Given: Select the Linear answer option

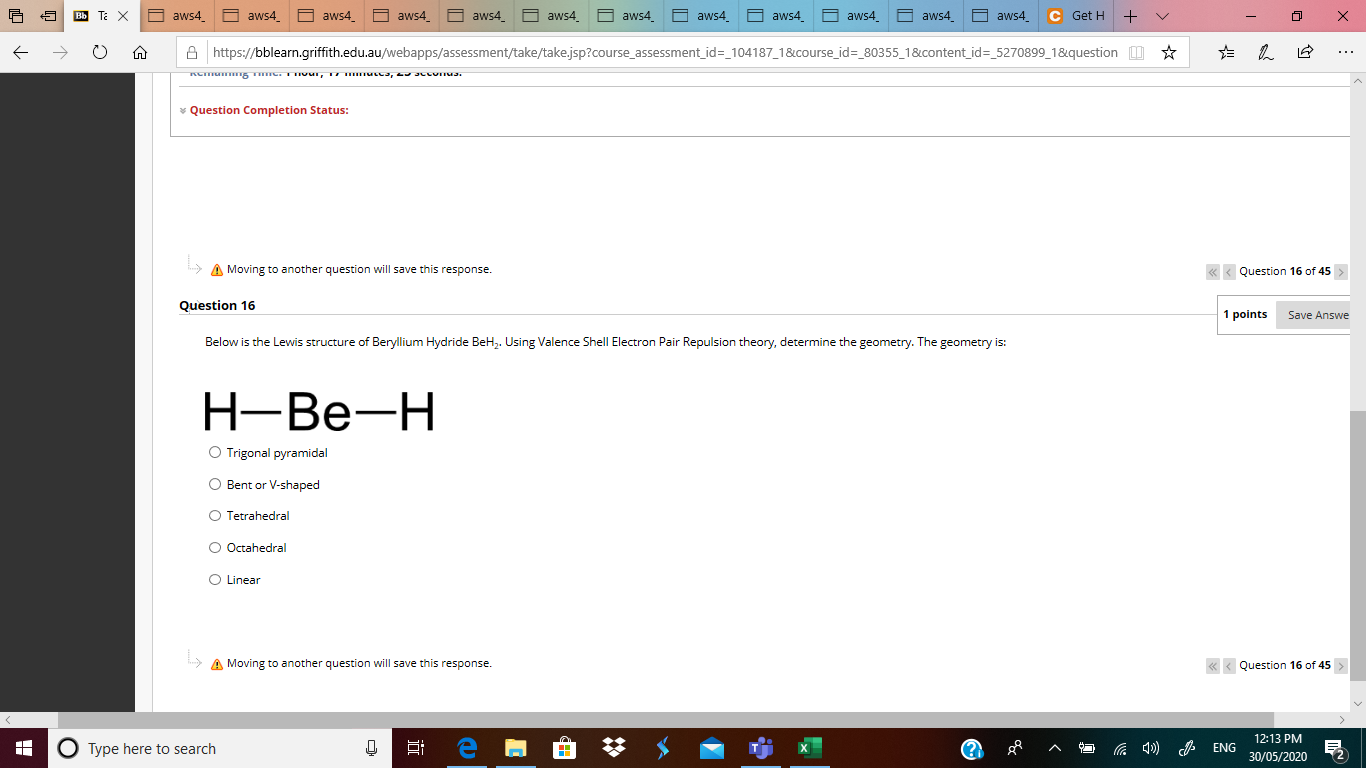Looking at the screenshot, I should click(x=215, y=579).
